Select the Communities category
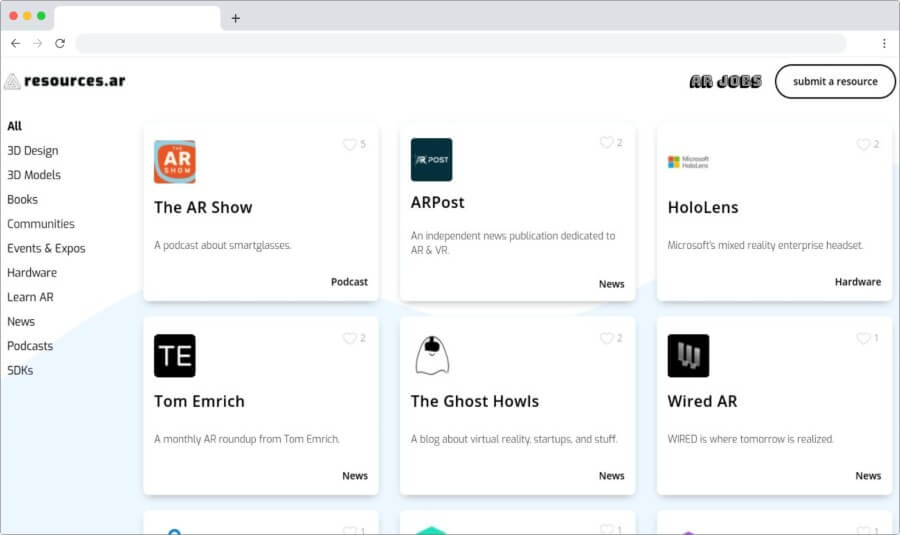The image size is (900, 535). 41,224
